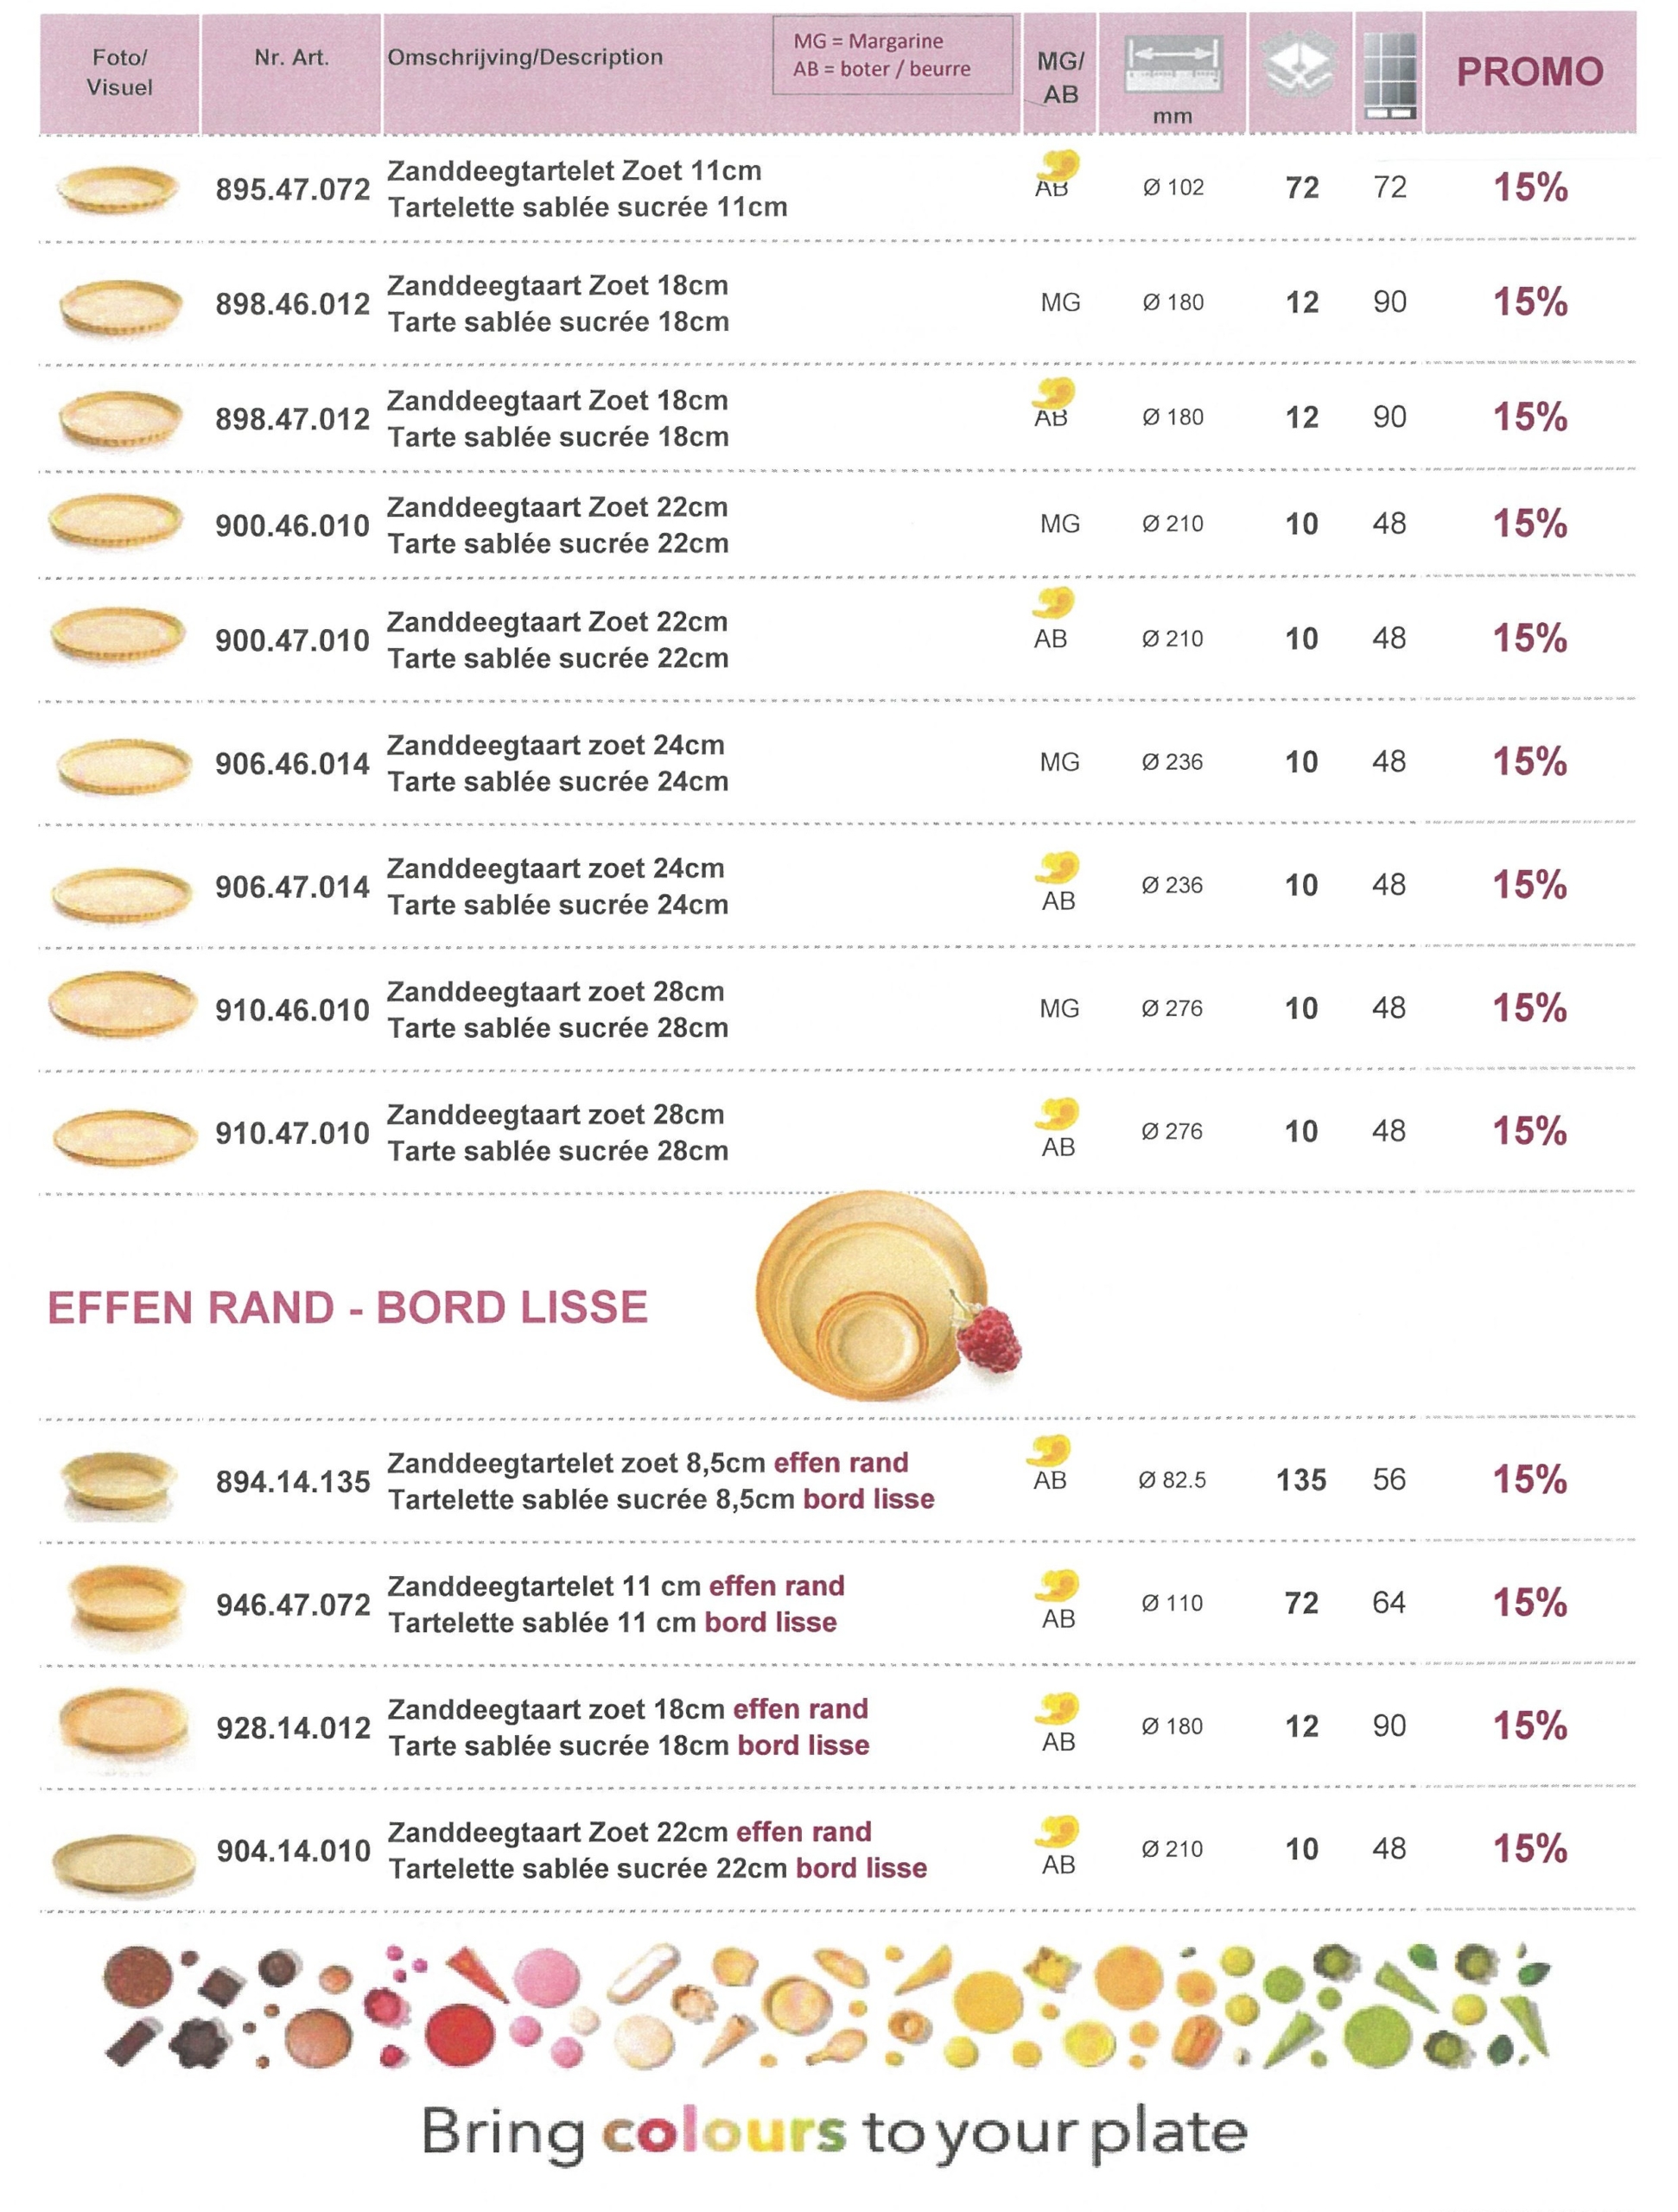Click the Bring colours to your plate slogan
Viewport: 1678px width, 2212px height.
834,2133
